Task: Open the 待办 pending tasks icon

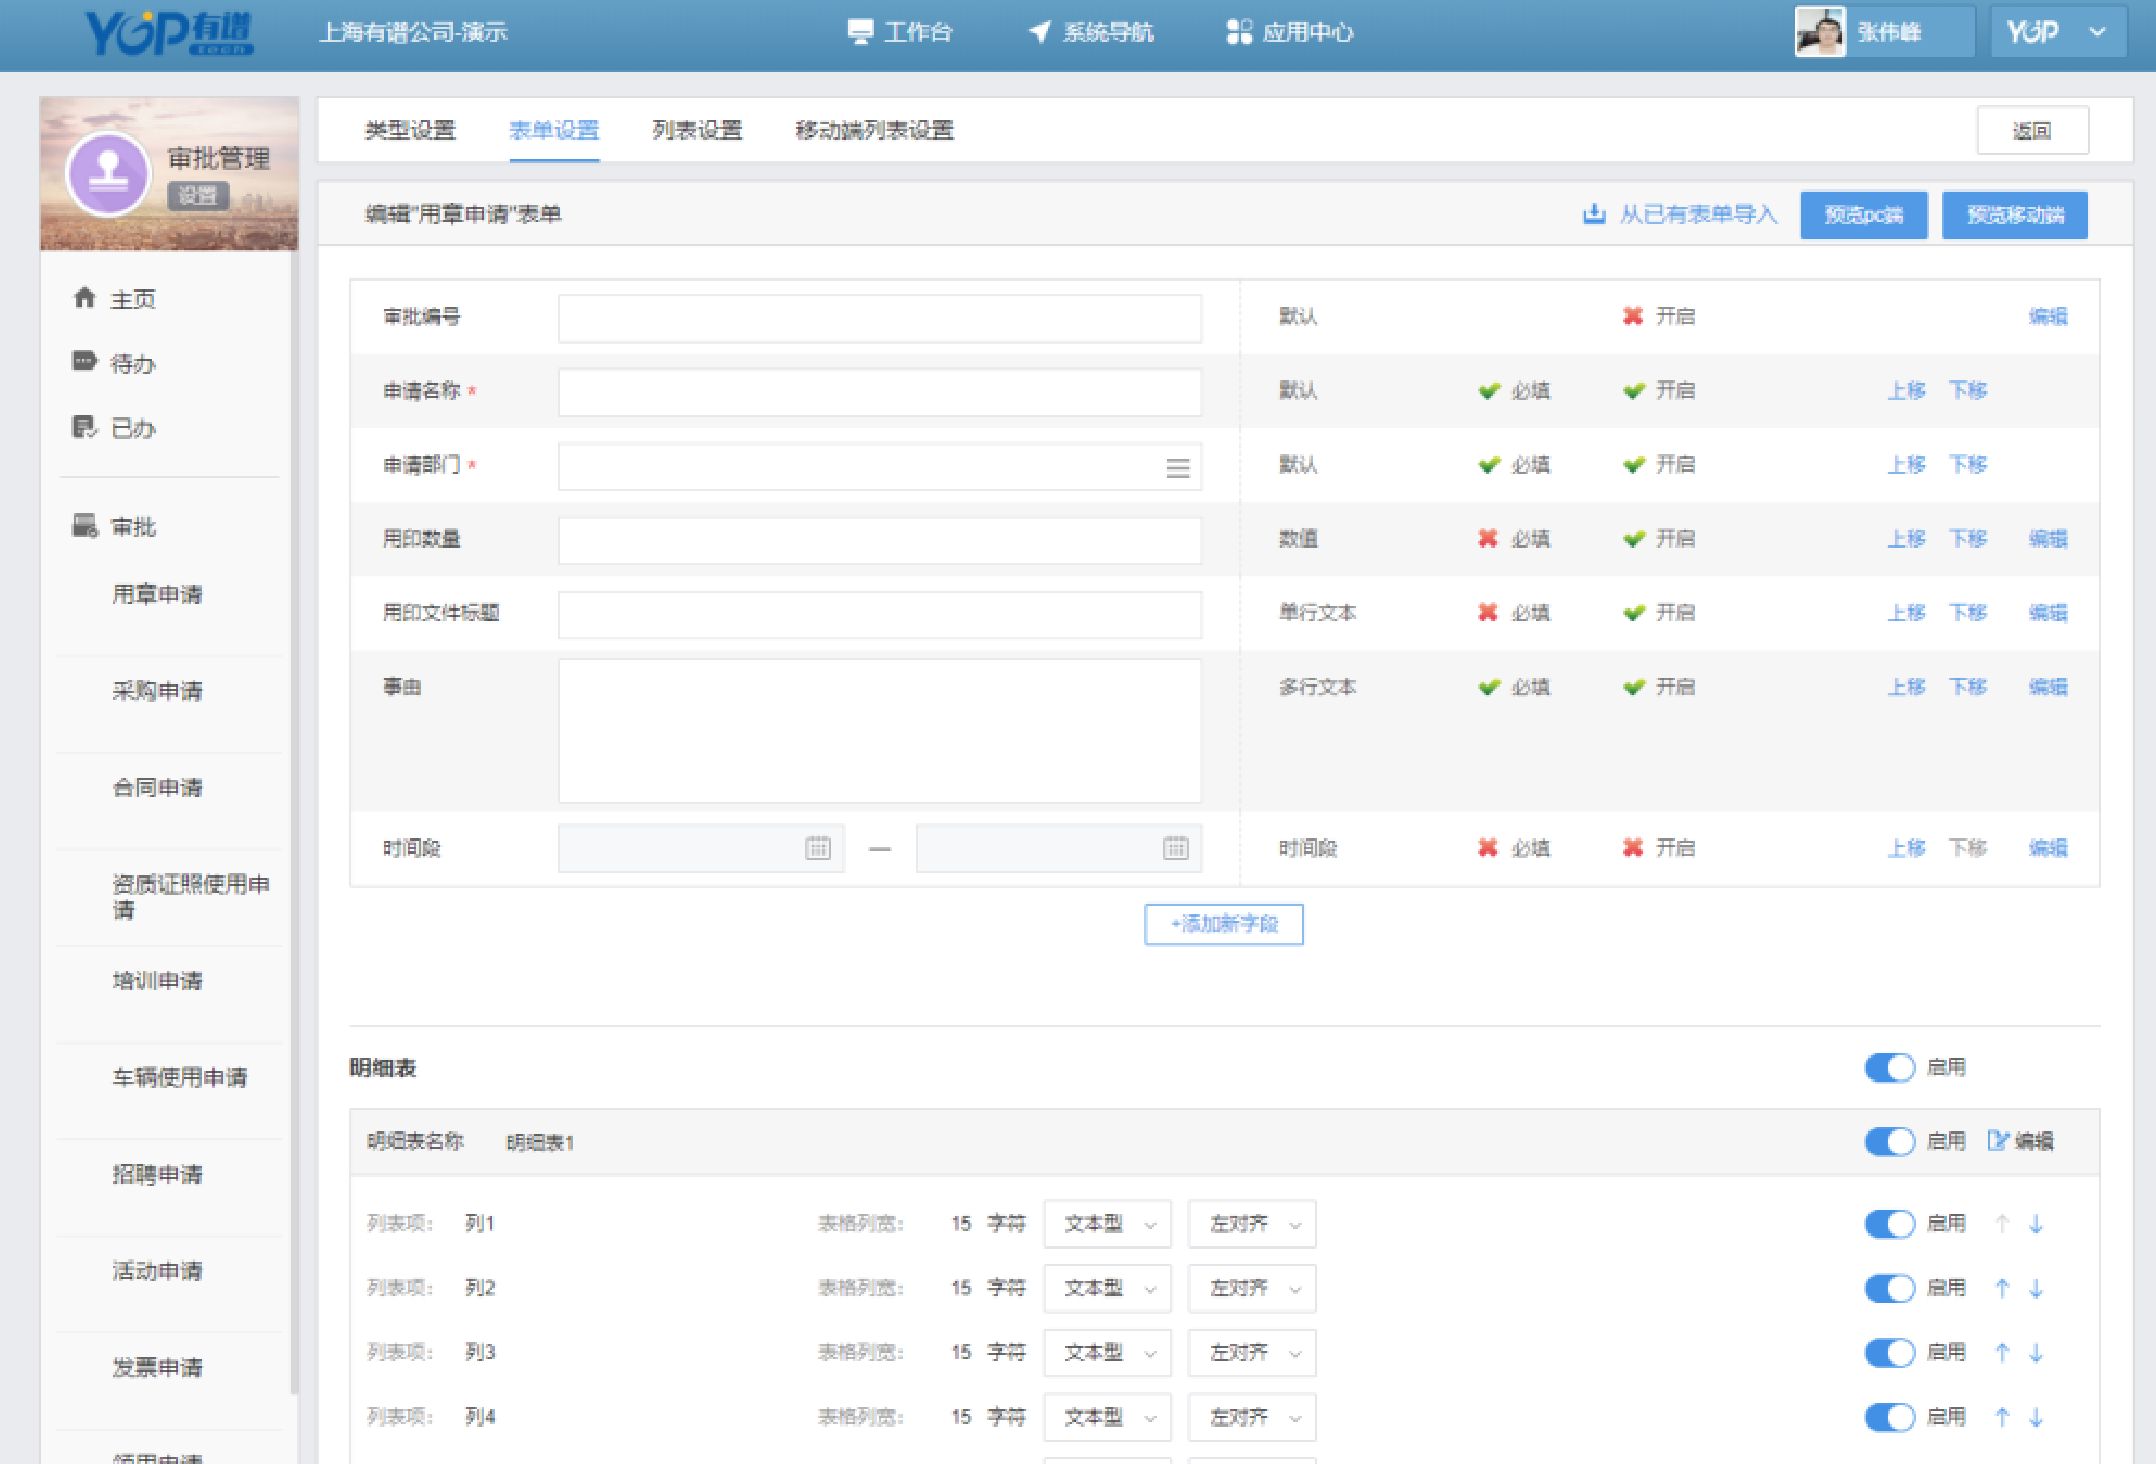Action: tap(85, 362)
